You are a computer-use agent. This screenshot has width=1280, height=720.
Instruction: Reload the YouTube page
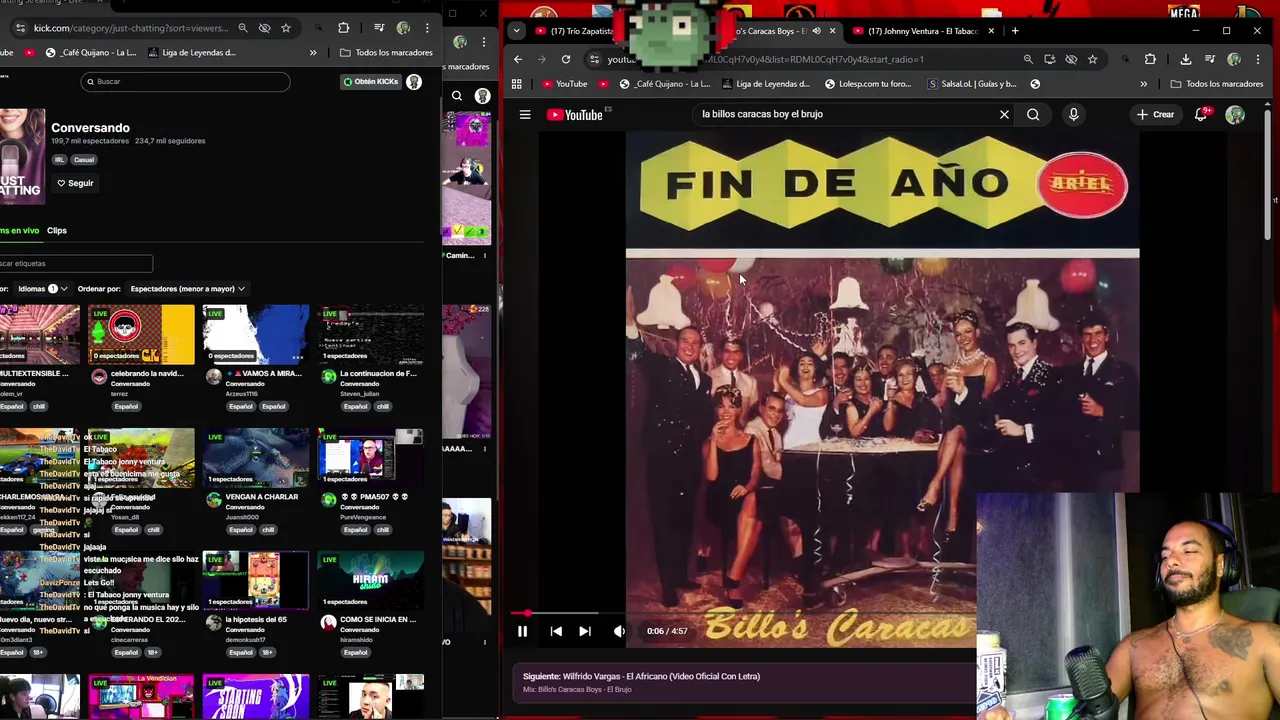[x=566, y=59]
